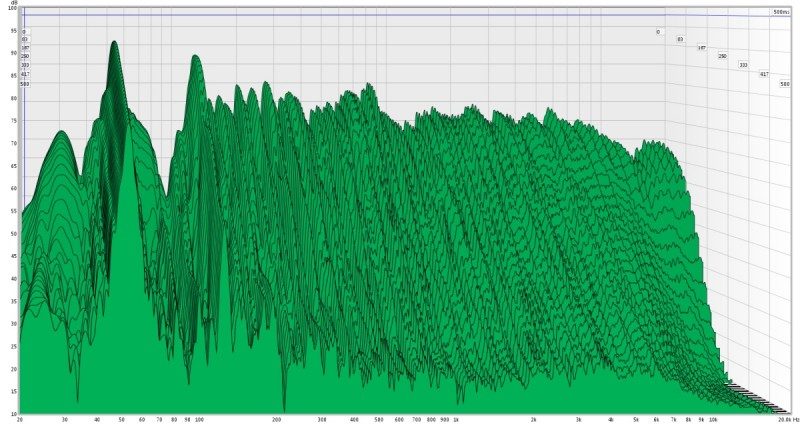The width and height of the screenshot is (800, 424).
Task: Click the 3k frequency axis label
Action: [x=579, y=419]
